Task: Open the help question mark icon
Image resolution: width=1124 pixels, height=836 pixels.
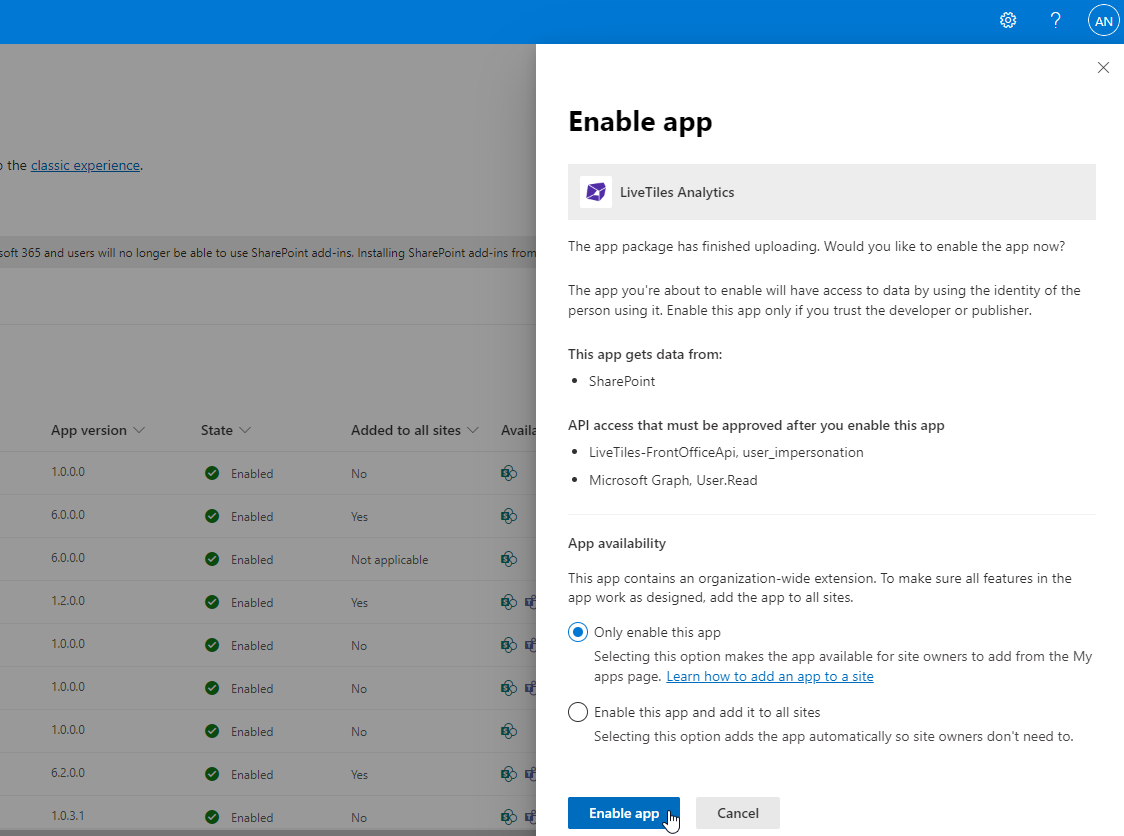Action: 1055,20
